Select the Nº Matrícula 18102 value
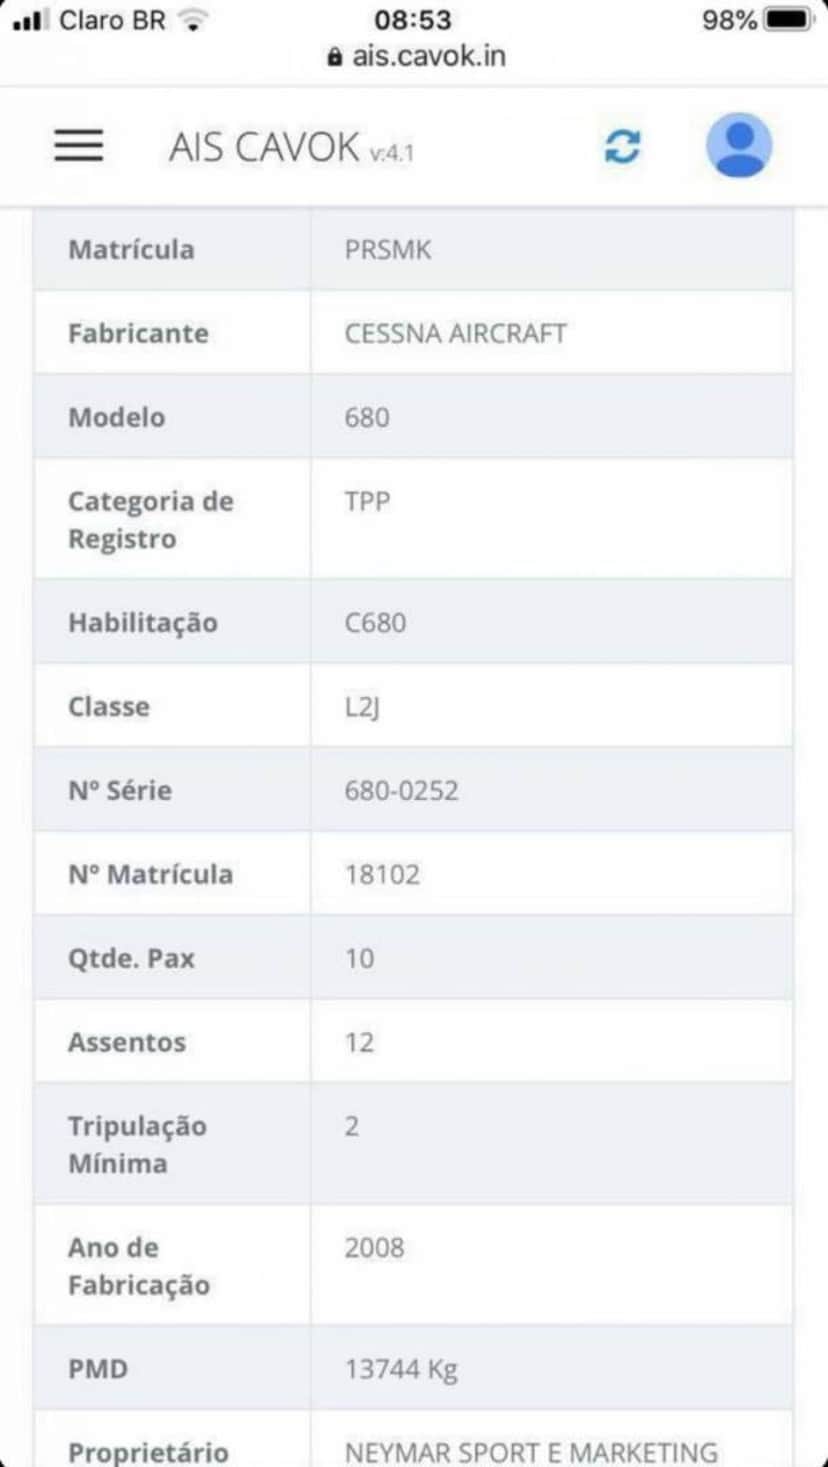Screen dimensions: 828x1467 [x=382, y=874]
